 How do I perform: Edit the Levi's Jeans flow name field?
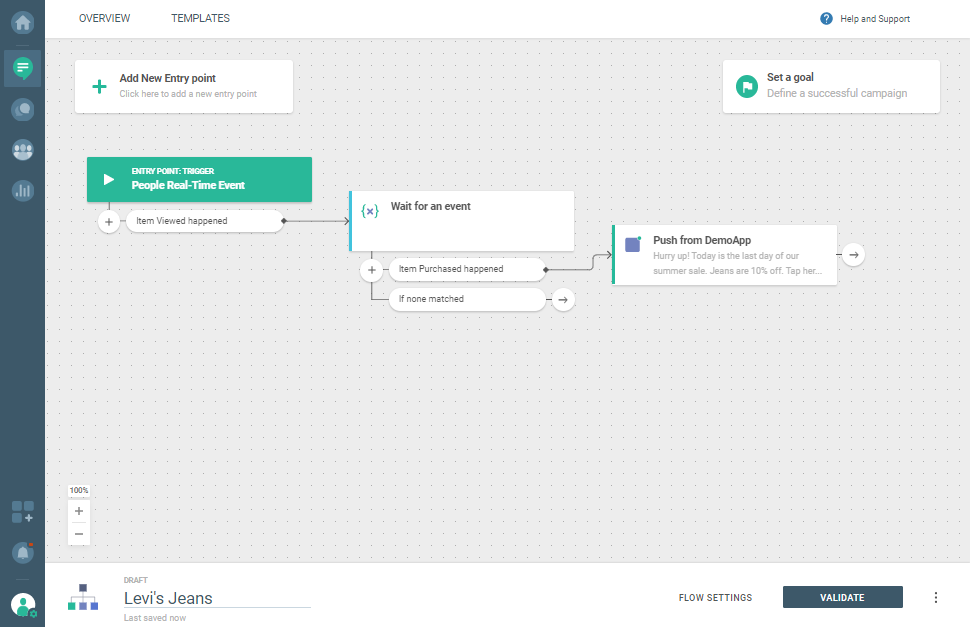[216, 598]
